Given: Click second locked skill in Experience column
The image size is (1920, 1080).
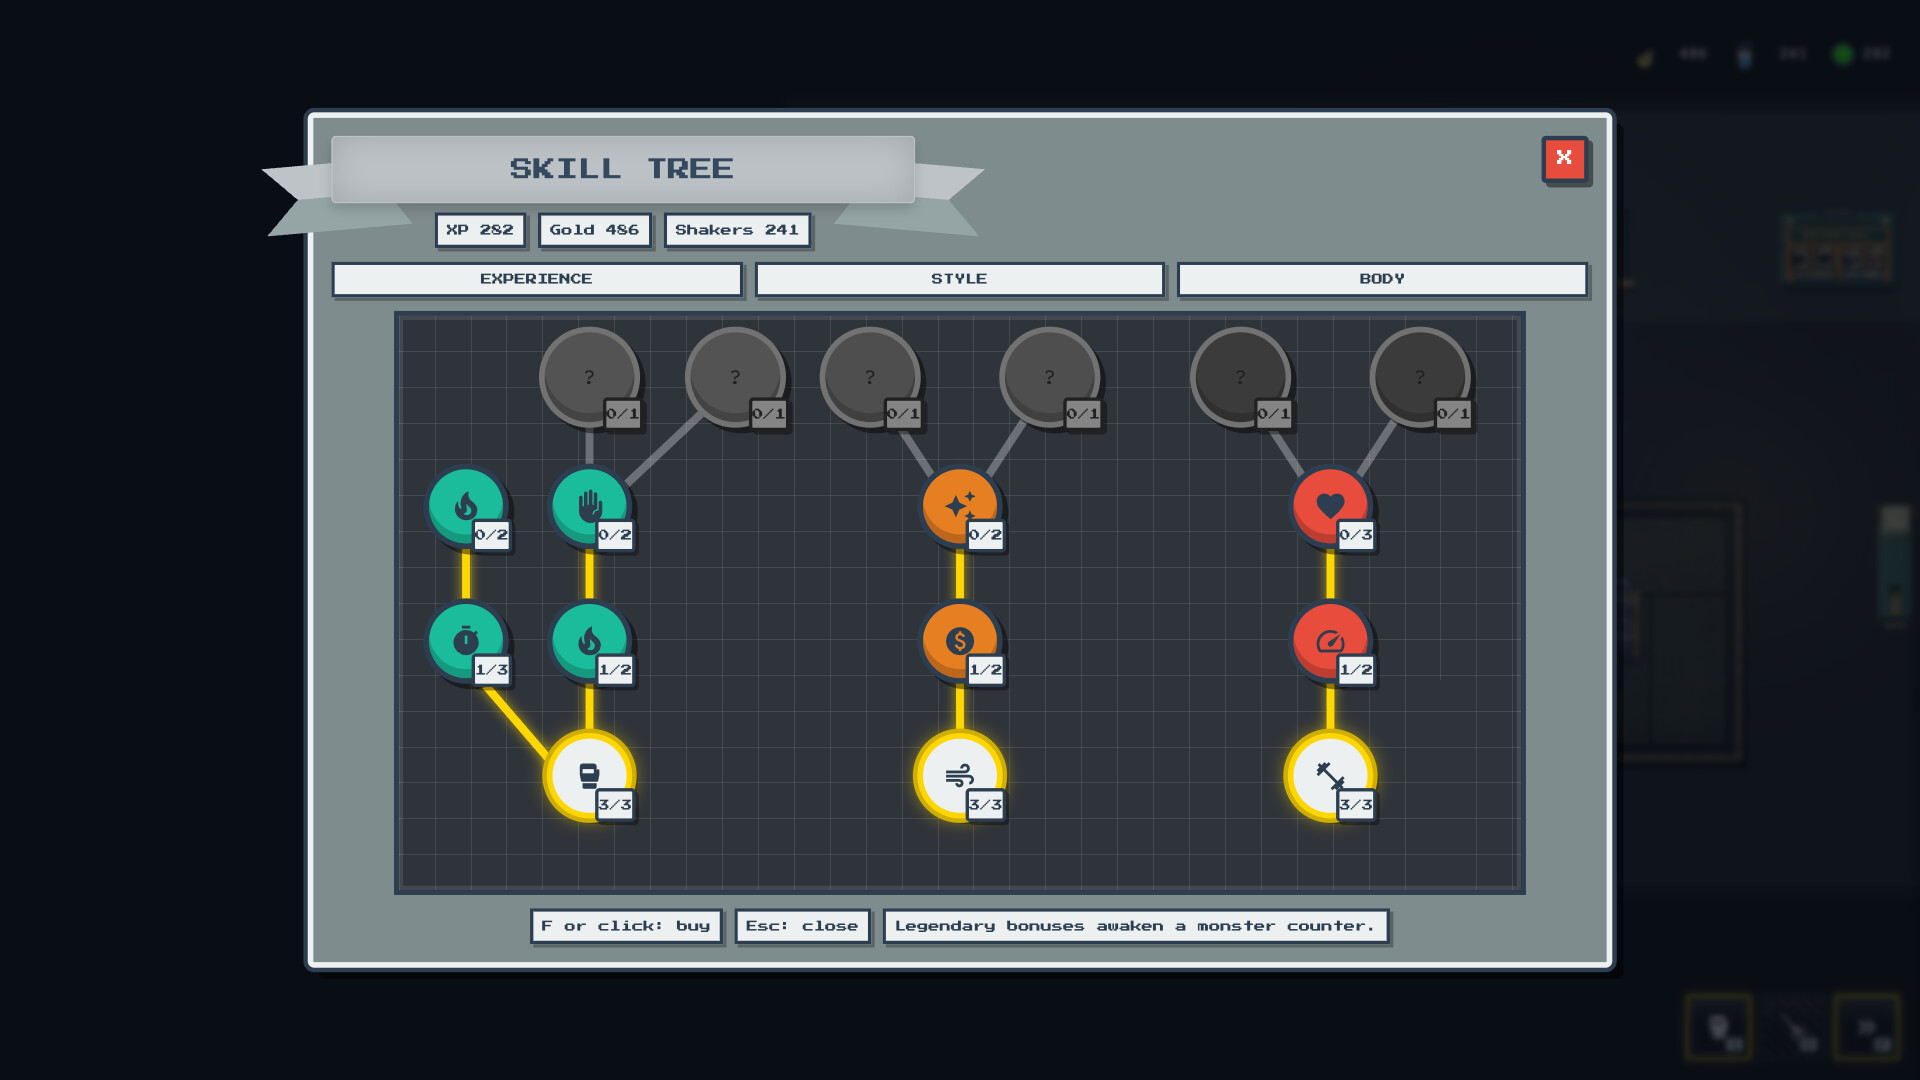Looking at the screenshot, I should (735, 377).
